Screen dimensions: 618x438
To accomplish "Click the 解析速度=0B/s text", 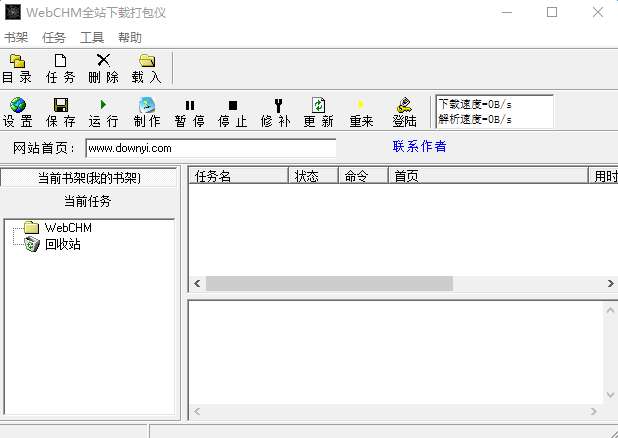I will [x=475, y=119].
